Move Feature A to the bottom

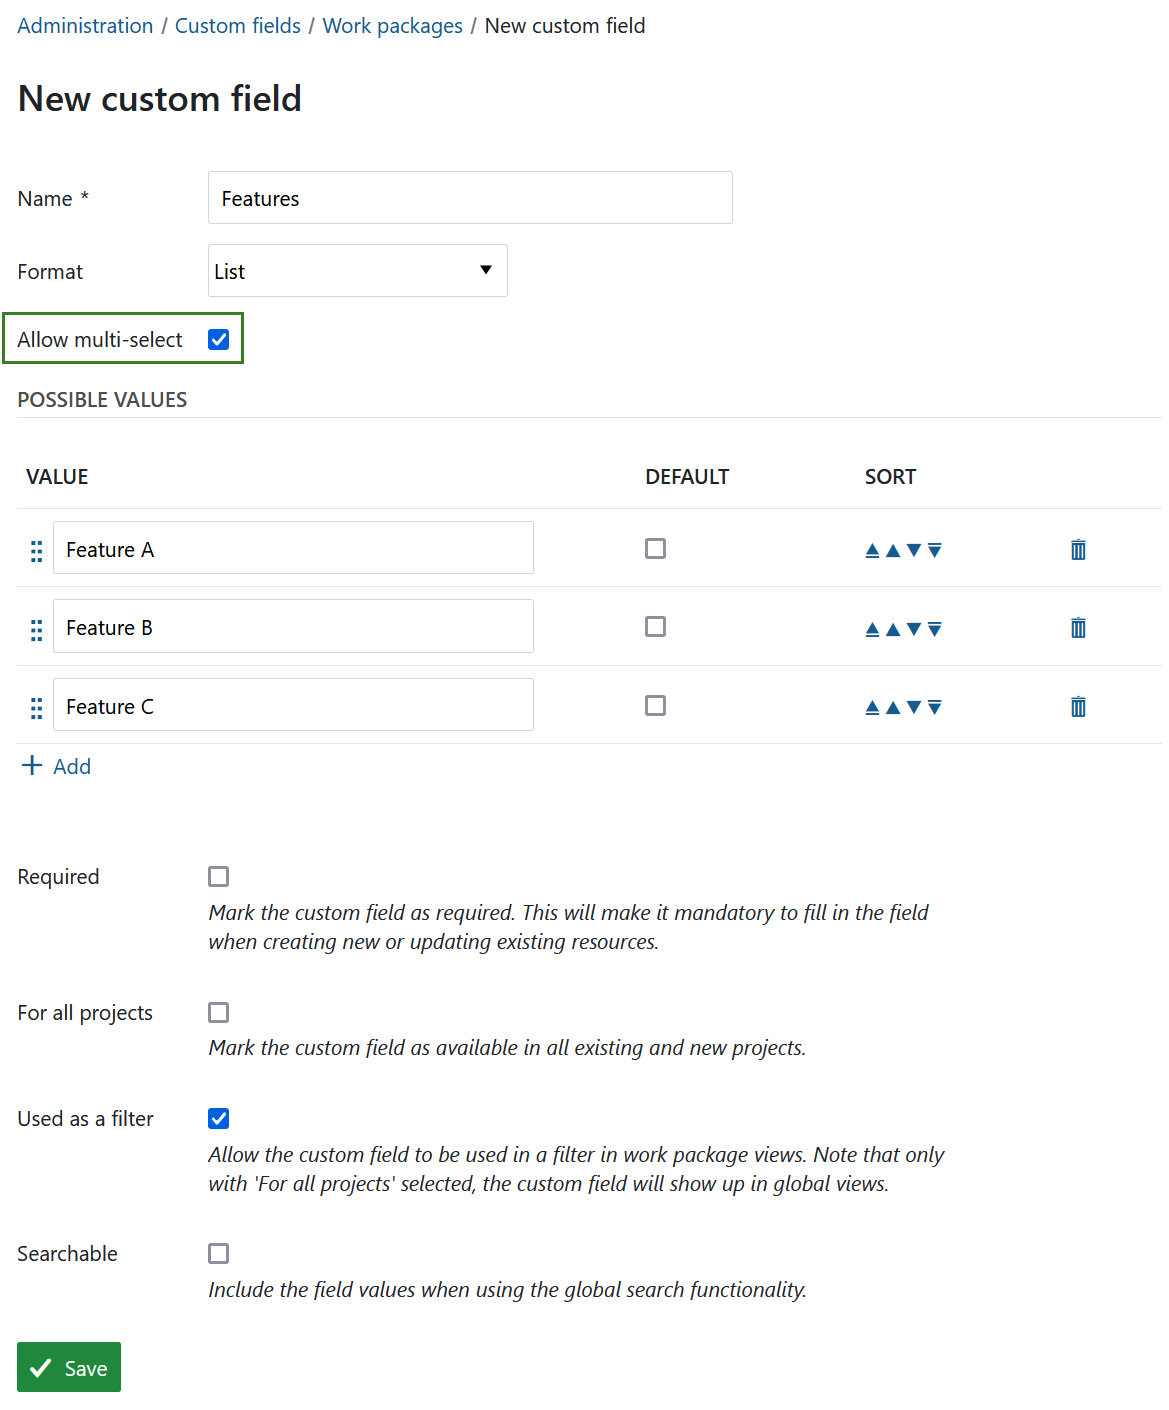tap(935, 550)
